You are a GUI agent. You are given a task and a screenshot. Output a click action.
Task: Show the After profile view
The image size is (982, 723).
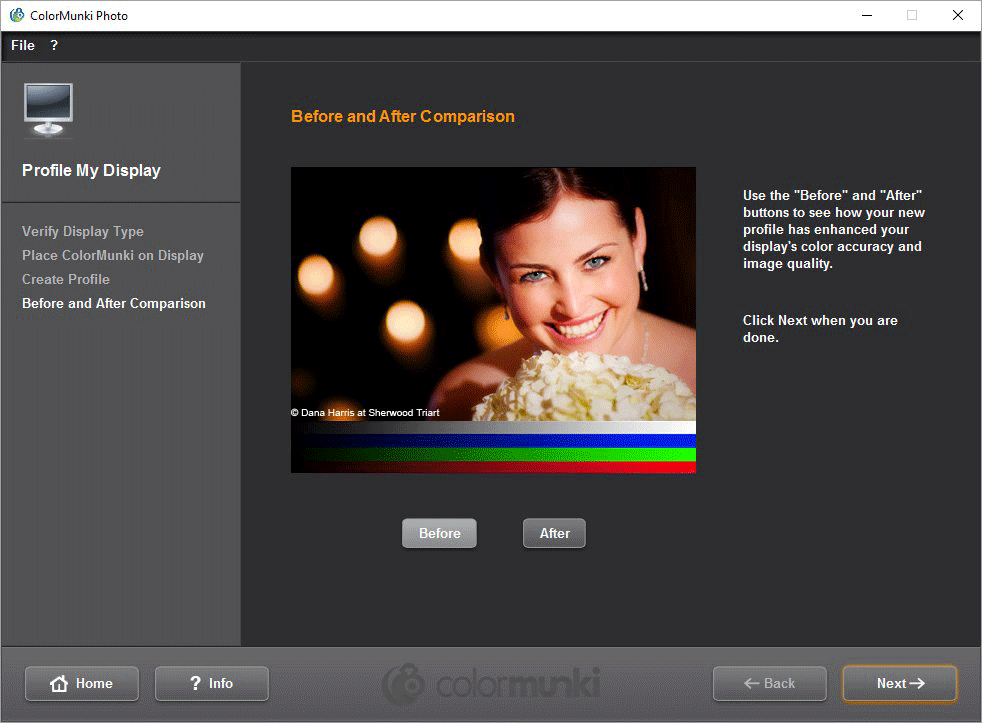click(554, 534)
